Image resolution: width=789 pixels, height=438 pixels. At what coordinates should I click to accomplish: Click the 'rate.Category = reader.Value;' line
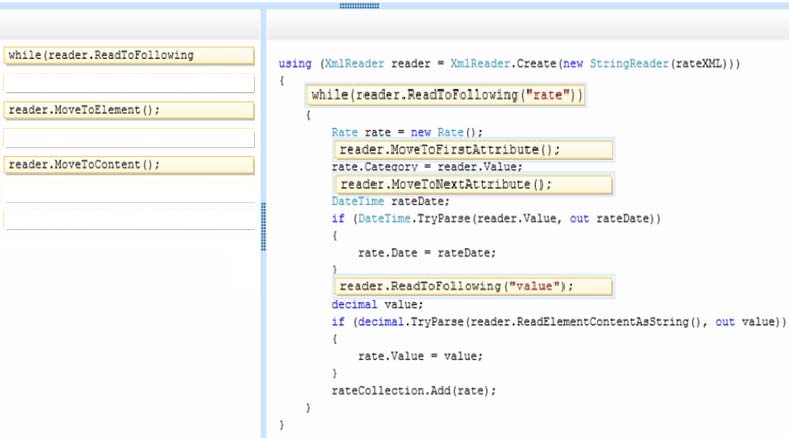[427, 167]
